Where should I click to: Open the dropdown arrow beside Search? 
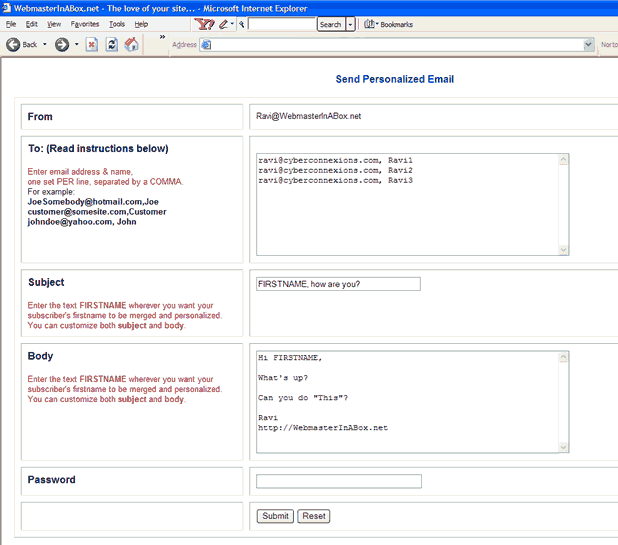click(351, 24)
